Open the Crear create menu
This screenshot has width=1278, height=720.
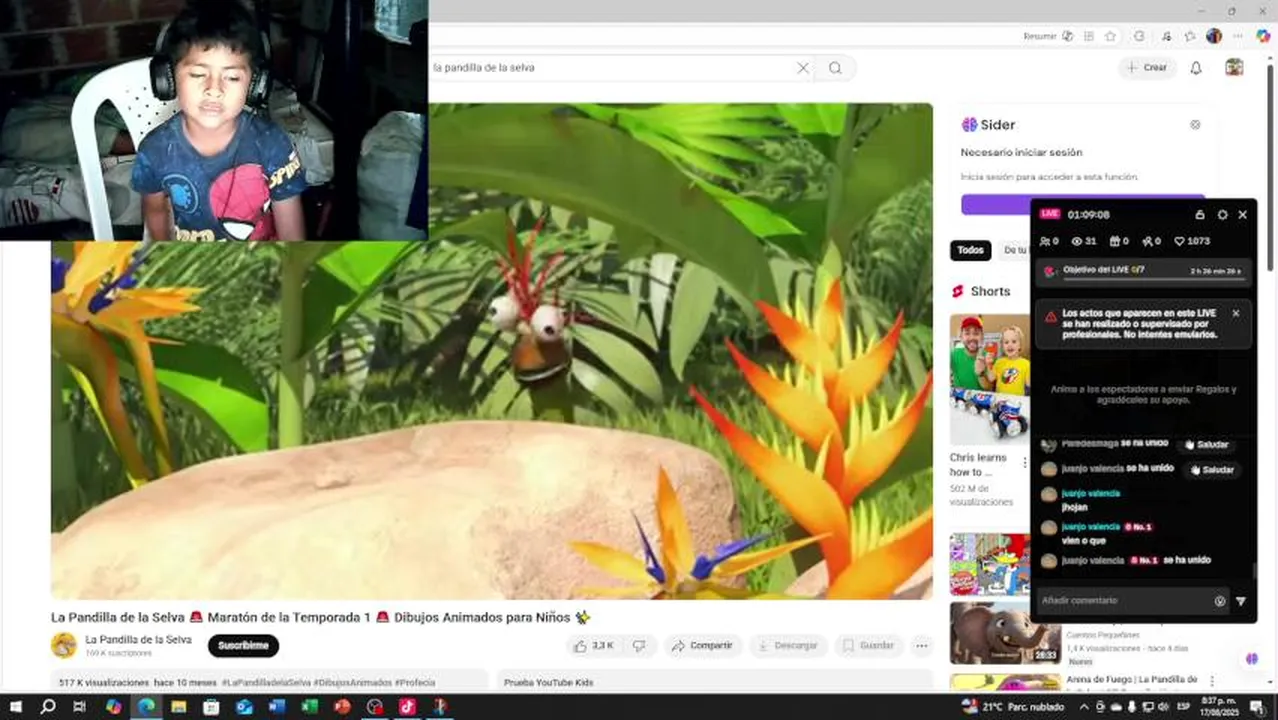[x=1146, y=68]
